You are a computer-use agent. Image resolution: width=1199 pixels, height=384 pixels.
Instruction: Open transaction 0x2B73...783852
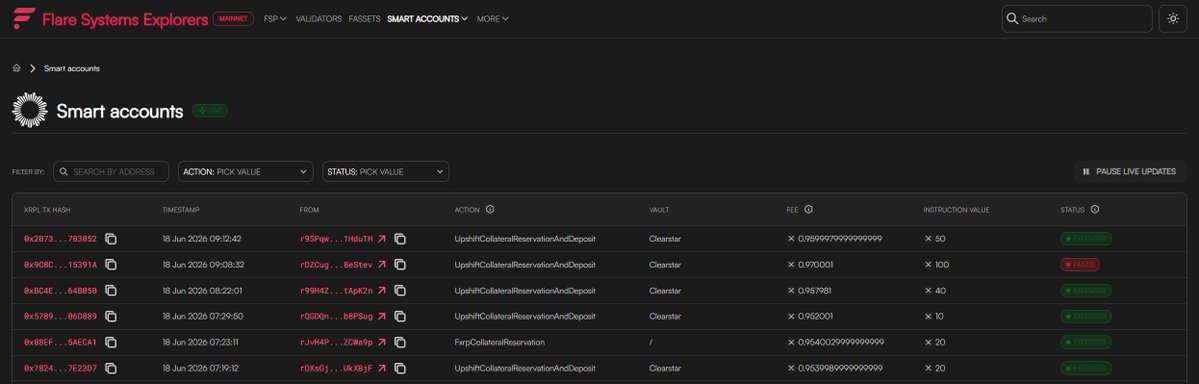pos(60,239)
